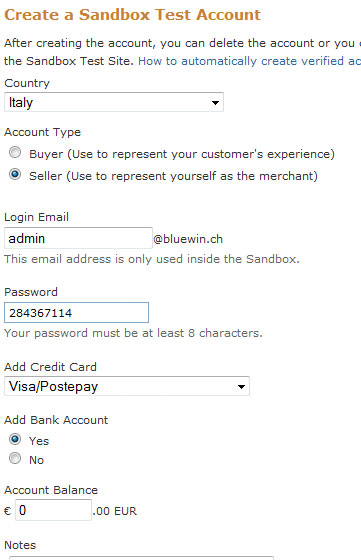Viewport: 361px width, 560px height.
Task: Click the Buyer option label text
Action: [182, 154]
